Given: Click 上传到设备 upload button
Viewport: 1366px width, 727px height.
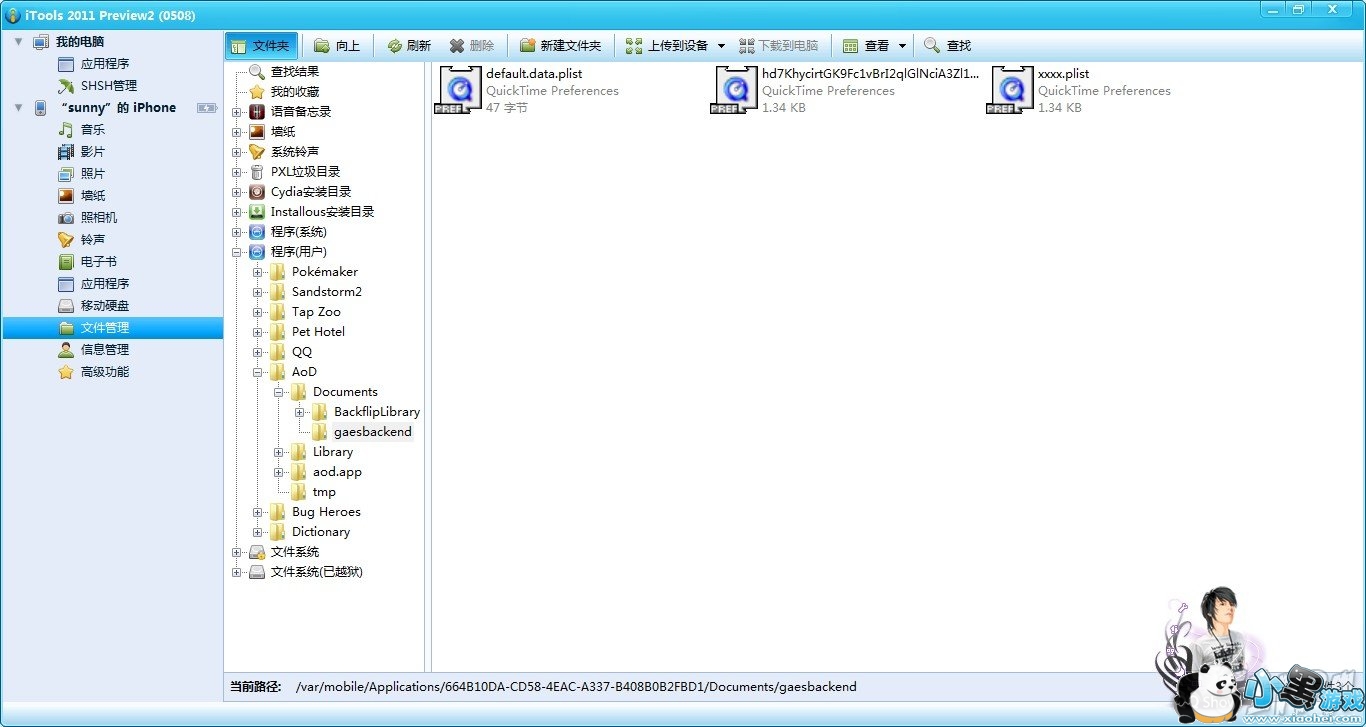Looking at the screenshot, I should point(666,46).
